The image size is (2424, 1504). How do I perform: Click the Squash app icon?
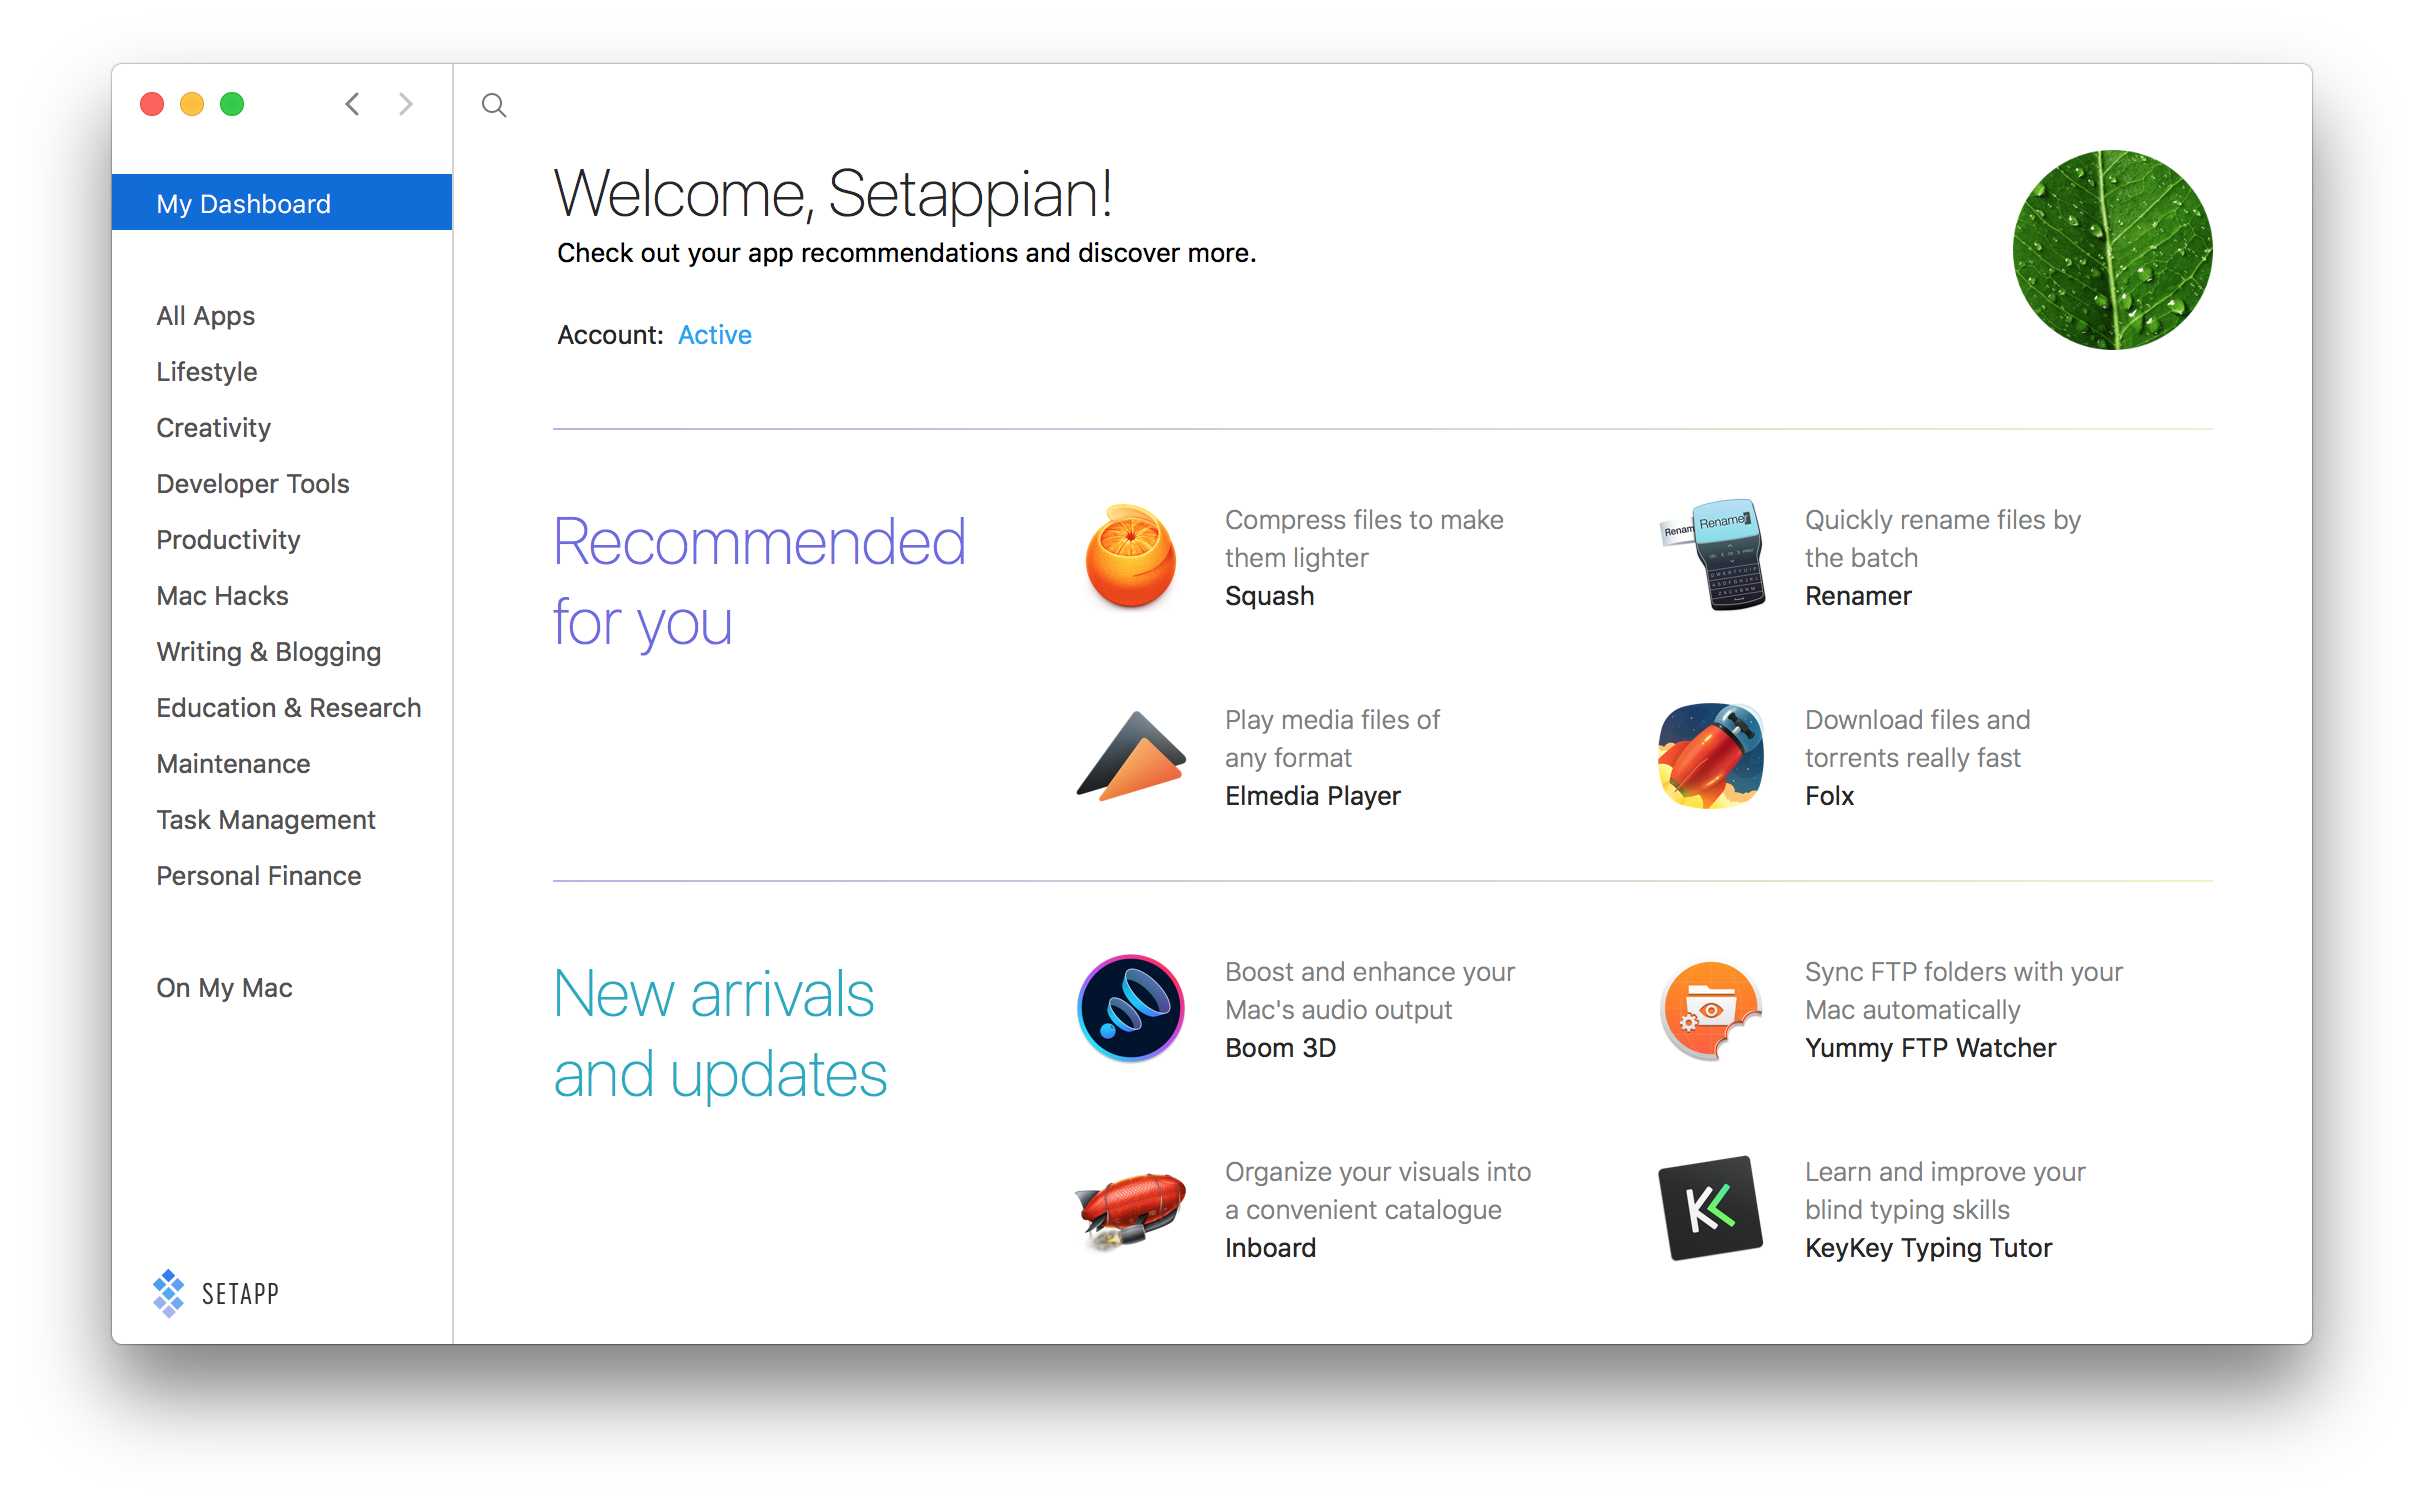(1128, 554)
